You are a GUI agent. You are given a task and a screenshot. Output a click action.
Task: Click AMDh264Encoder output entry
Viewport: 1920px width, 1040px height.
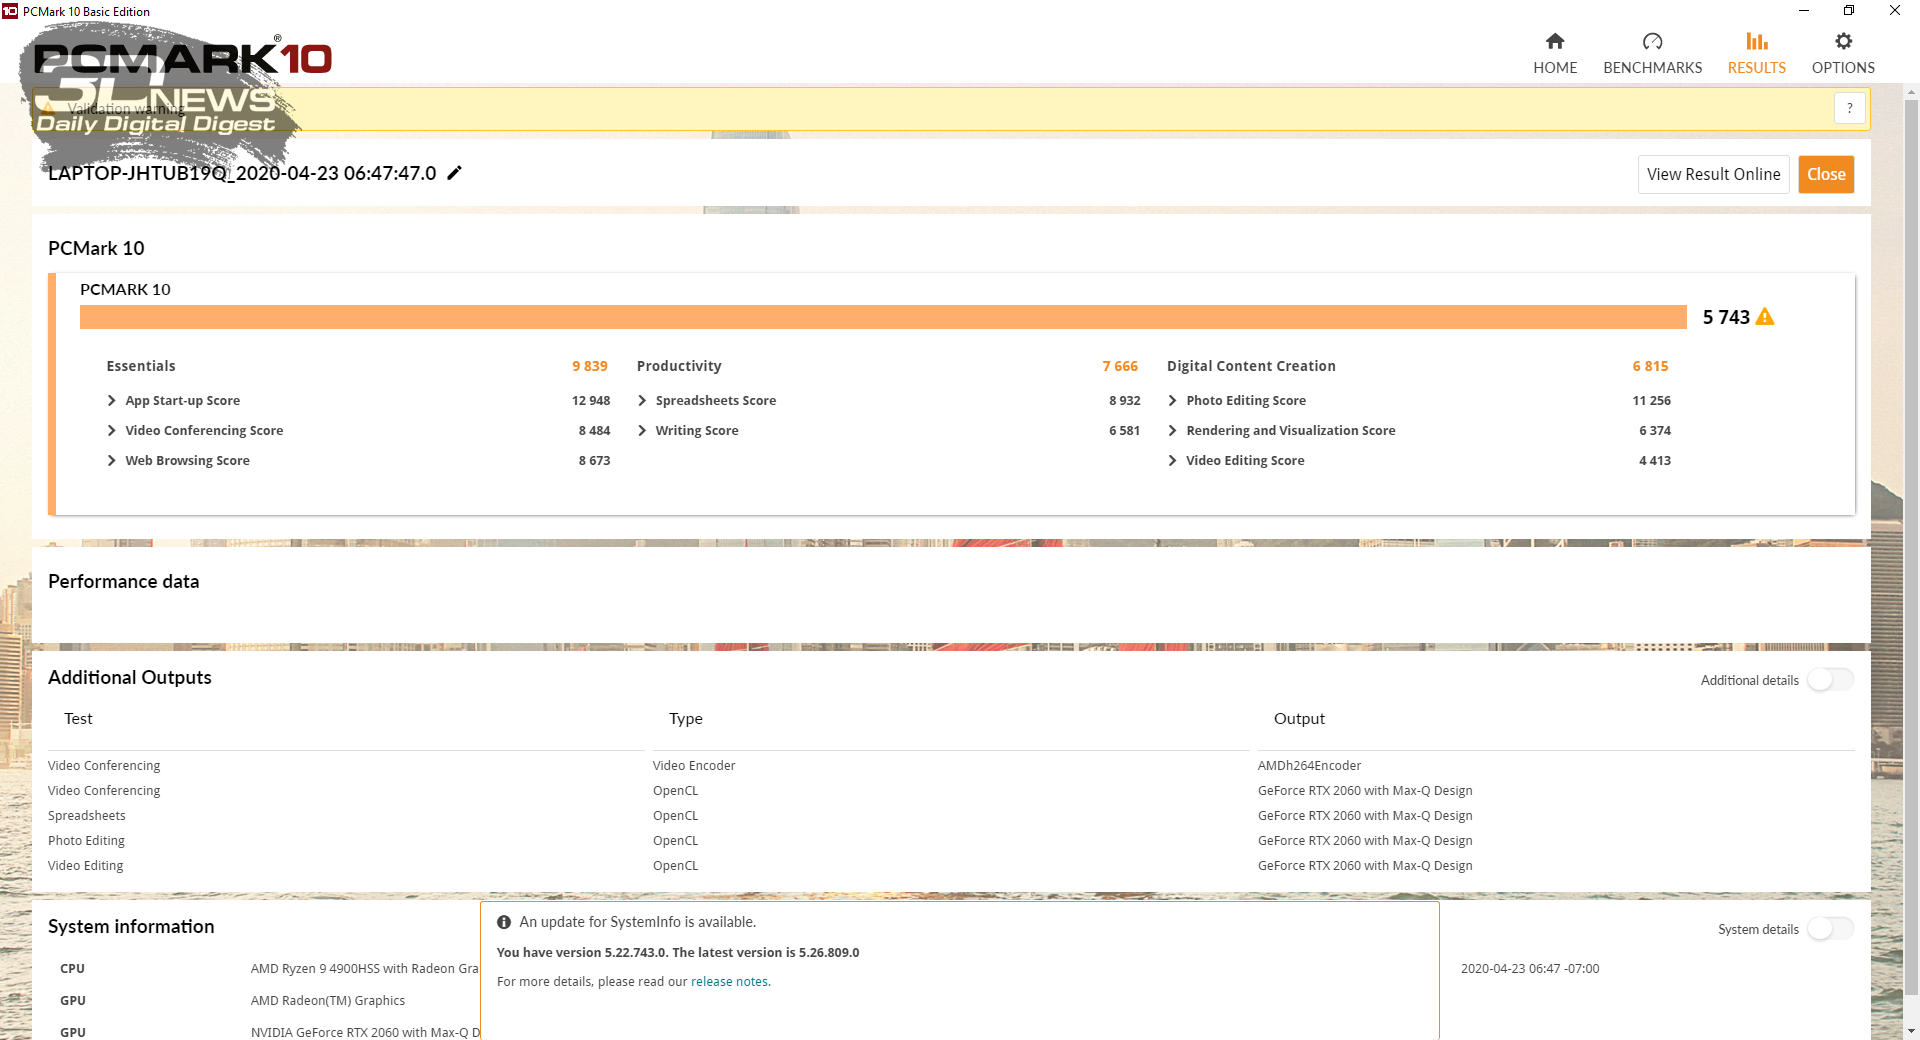click(1309, 766)
